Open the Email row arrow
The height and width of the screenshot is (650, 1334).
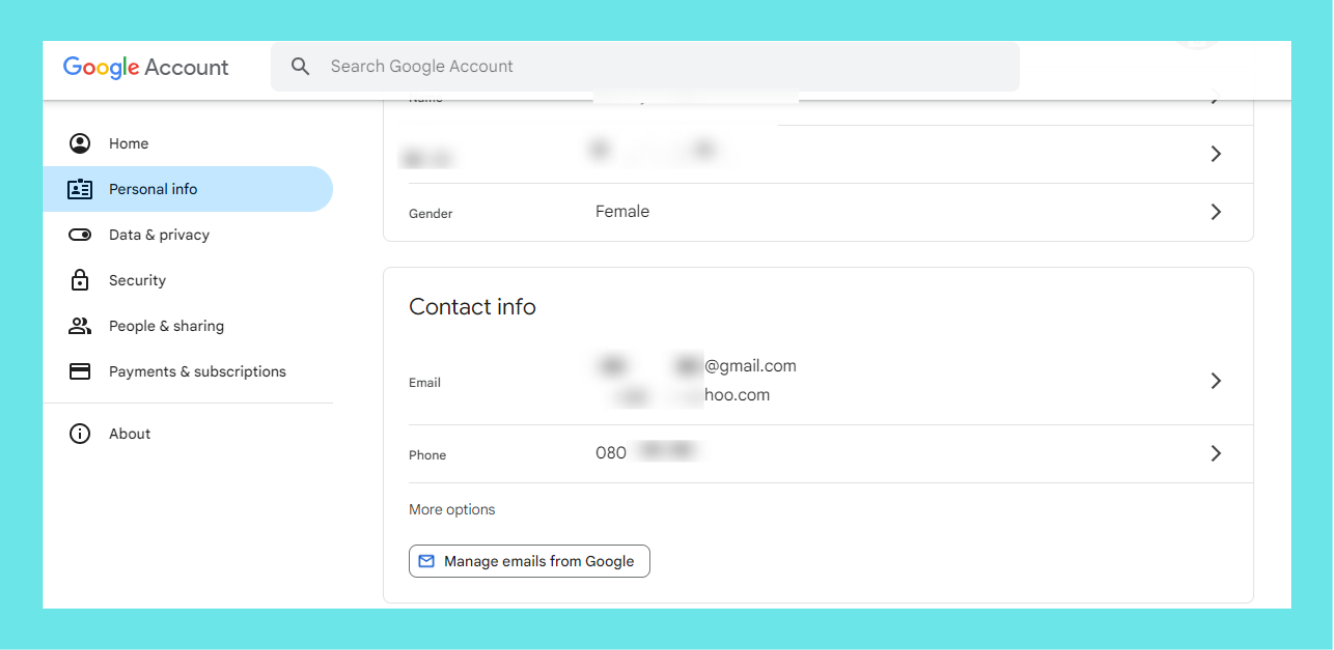1215,381
